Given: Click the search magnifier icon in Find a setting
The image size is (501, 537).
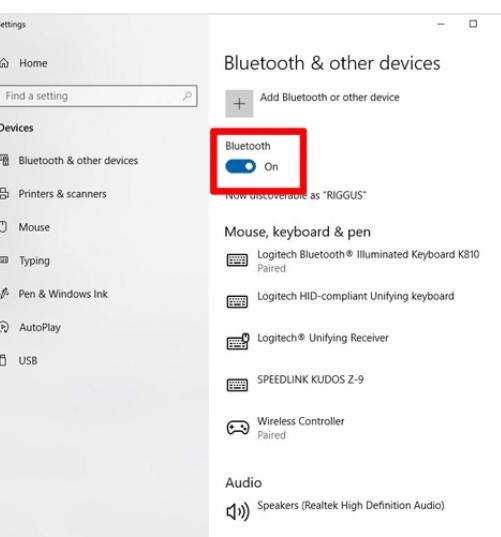Looking at the screenshot, I should click(x=187, y=96).
